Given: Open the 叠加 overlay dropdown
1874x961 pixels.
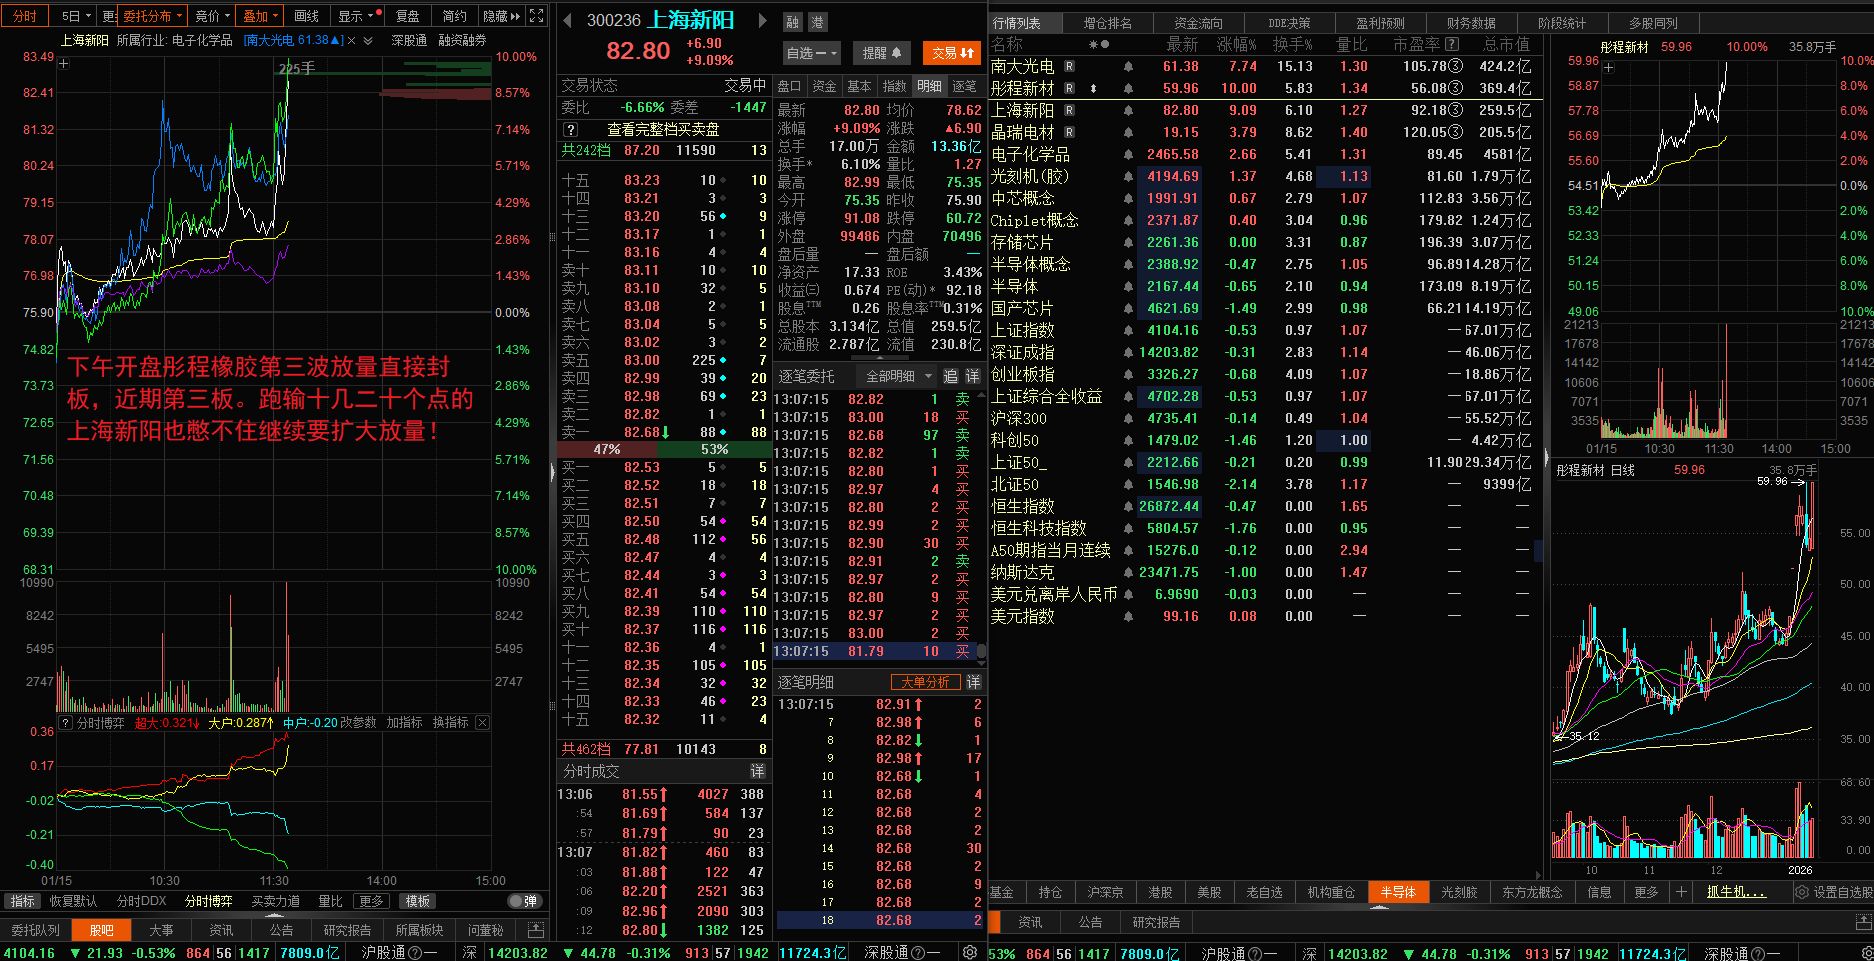Looking at the screenshot, I should point(260,16).
